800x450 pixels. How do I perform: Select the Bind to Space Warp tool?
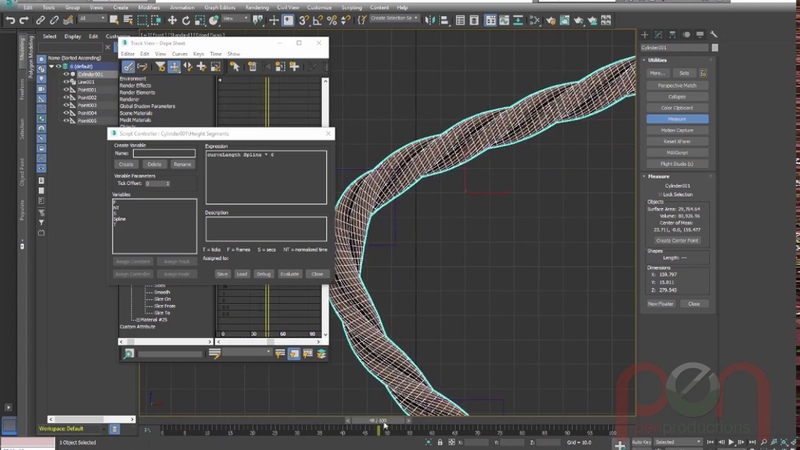tap(68, 20)
